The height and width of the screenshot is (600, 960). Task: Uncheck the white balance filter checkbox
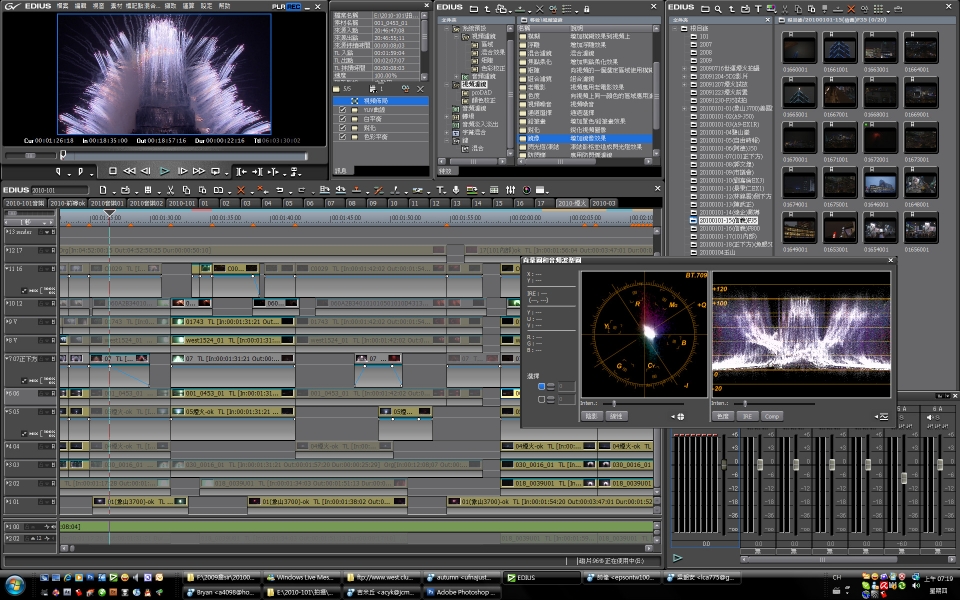click(x=344, y=119)
